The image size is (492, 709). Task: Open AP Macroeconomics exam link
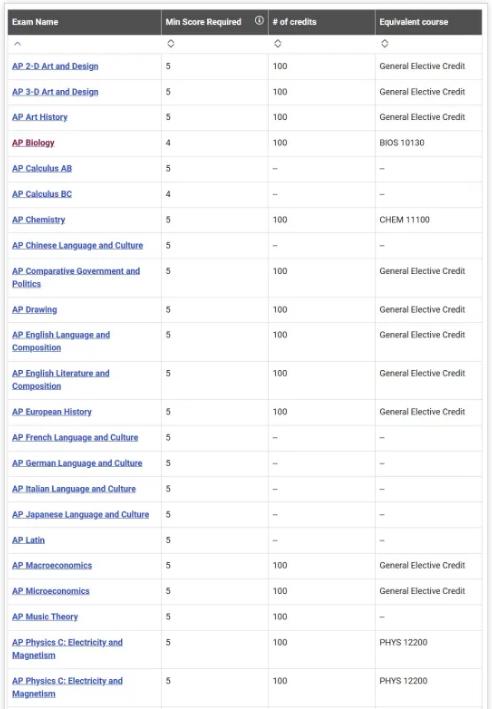click(x=52, y=566)
